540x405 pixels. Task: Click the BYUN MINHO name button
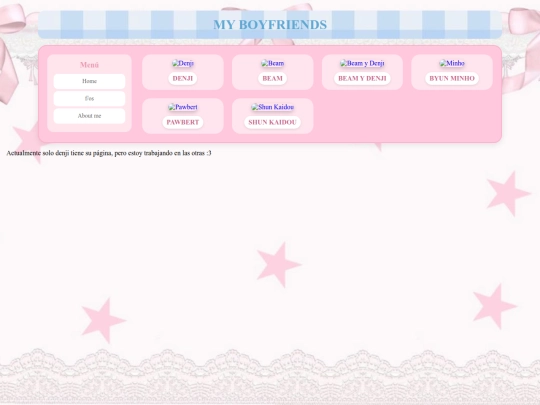(x=452, y=79)
